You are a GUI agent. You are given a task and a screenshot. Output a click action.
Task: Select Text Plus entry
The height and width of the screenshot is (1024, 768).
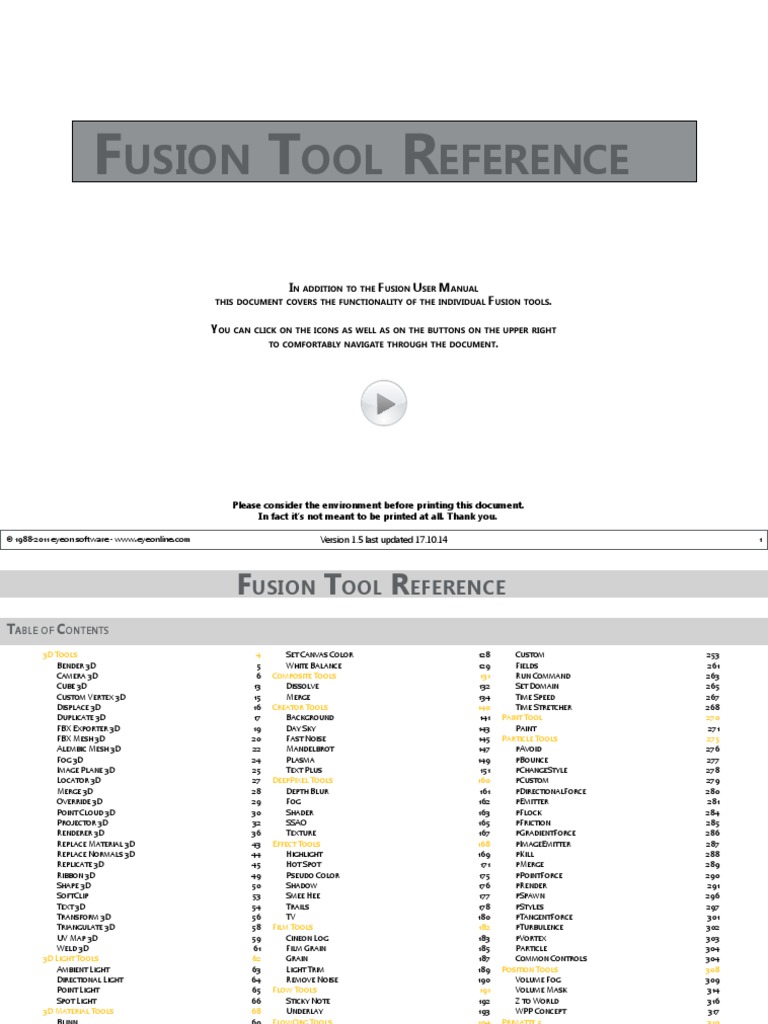click(304, 770)
